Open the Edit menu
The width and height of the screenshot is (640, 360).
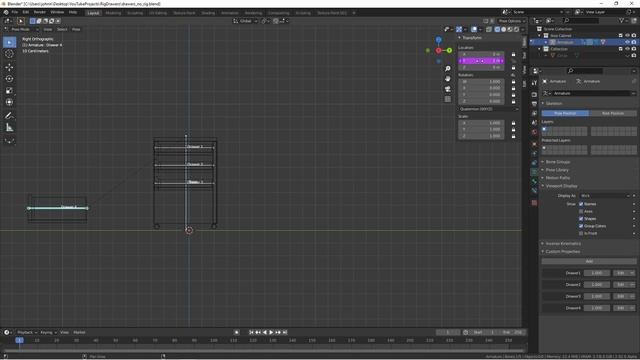26,12
